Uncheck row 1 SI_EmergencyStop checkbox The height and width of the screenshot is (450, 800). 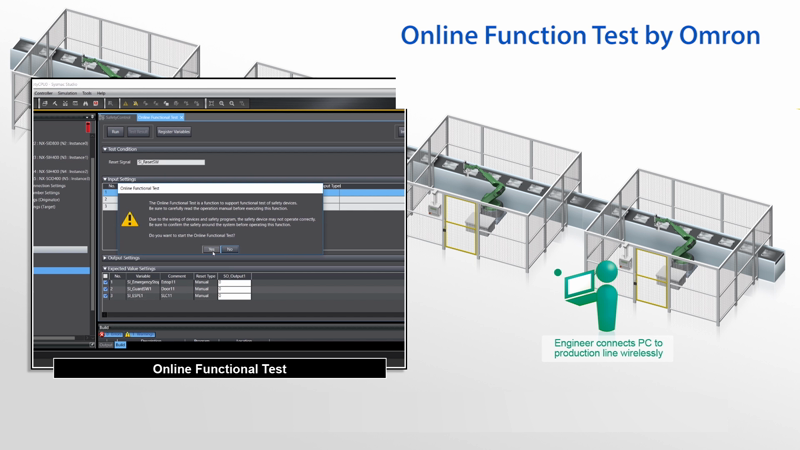pyautogui.click(x=106, y=282)
